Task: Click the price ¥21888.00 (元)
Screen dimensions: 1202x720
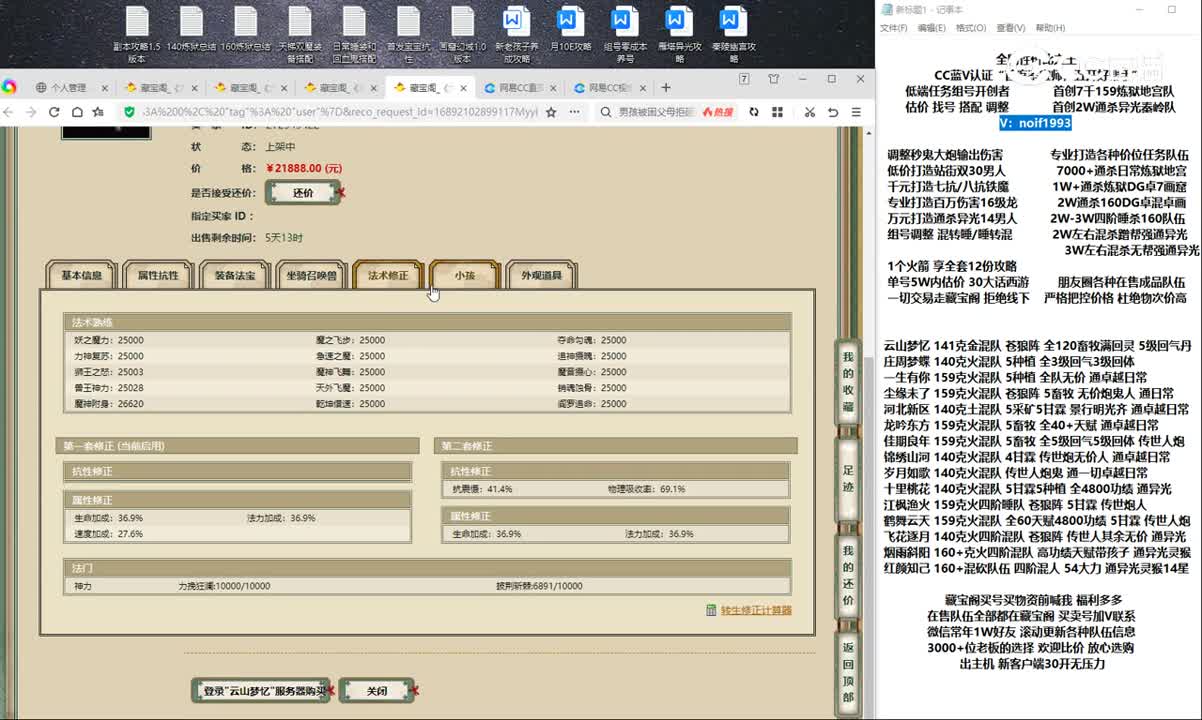Action: (x=303, y=168)
